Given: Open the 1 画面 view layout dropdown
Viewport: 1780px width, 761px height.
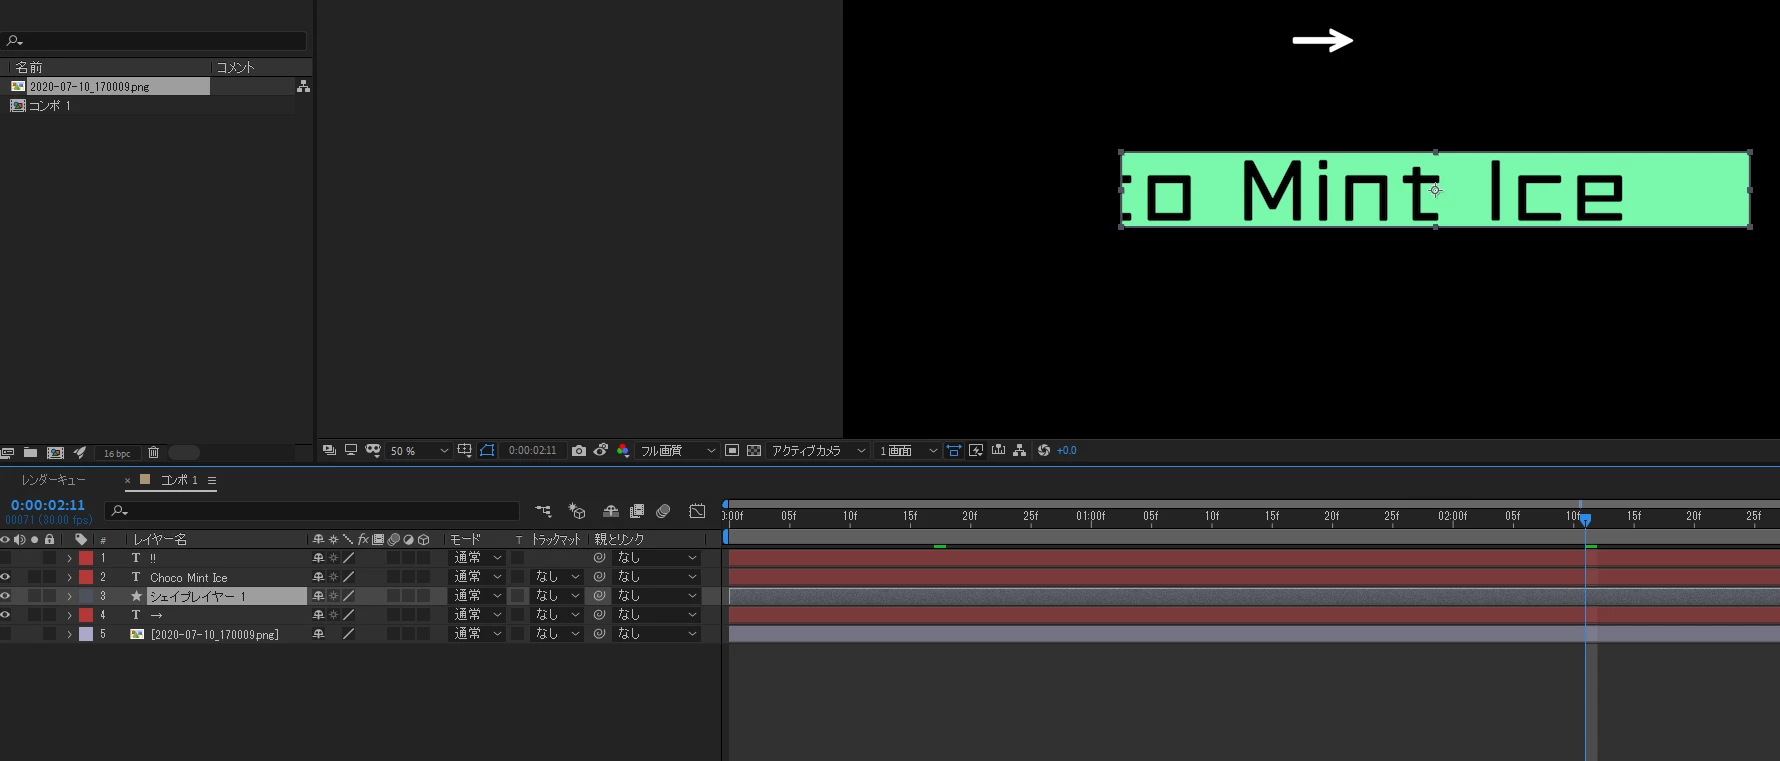Looking at the screenshot, I should (x=908, y=451).
